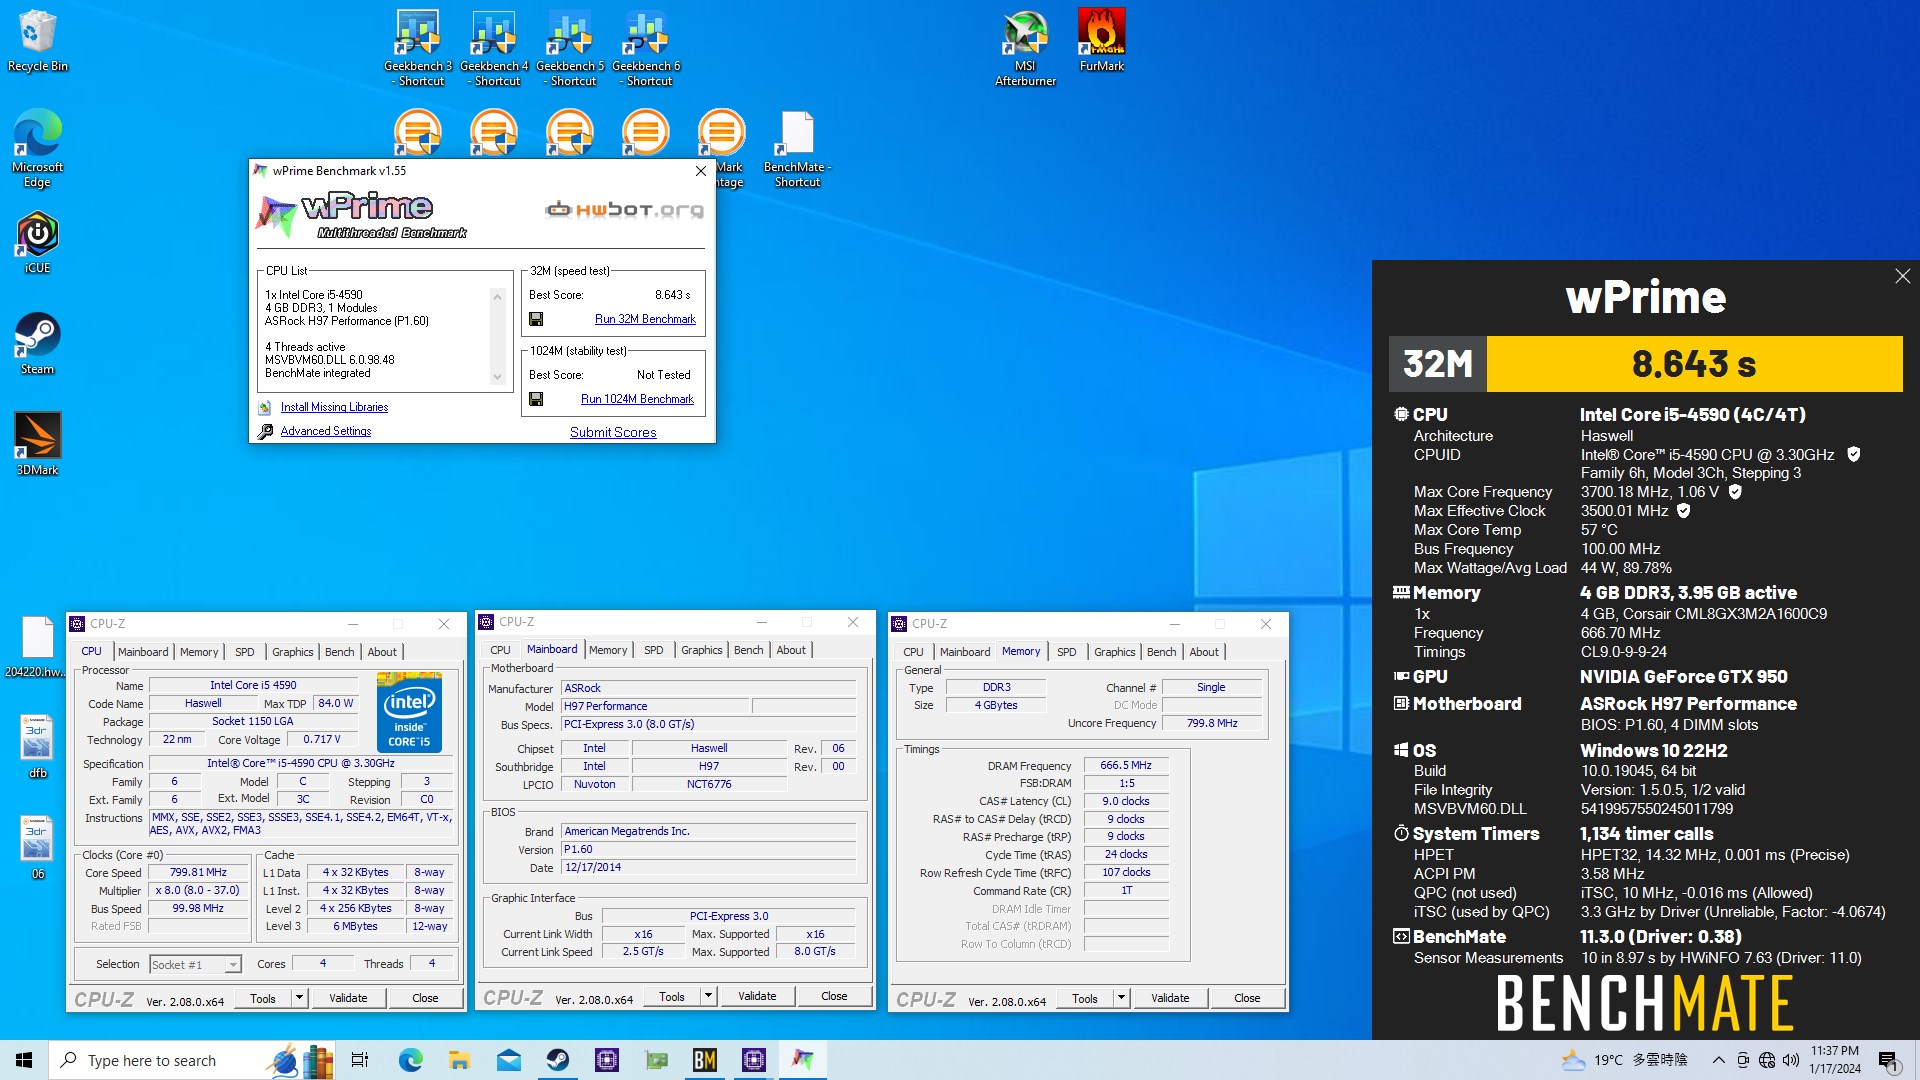Open the weather widget showing 19°C

point(1624,1060)
